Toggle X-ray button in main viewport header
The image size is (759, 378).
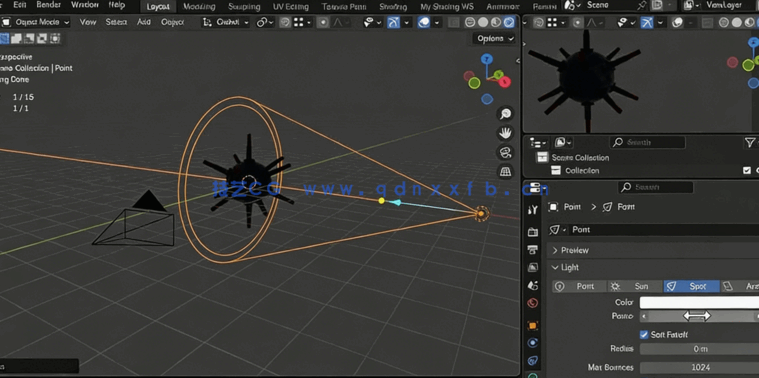pyautogui.click(x=454, y=22)
